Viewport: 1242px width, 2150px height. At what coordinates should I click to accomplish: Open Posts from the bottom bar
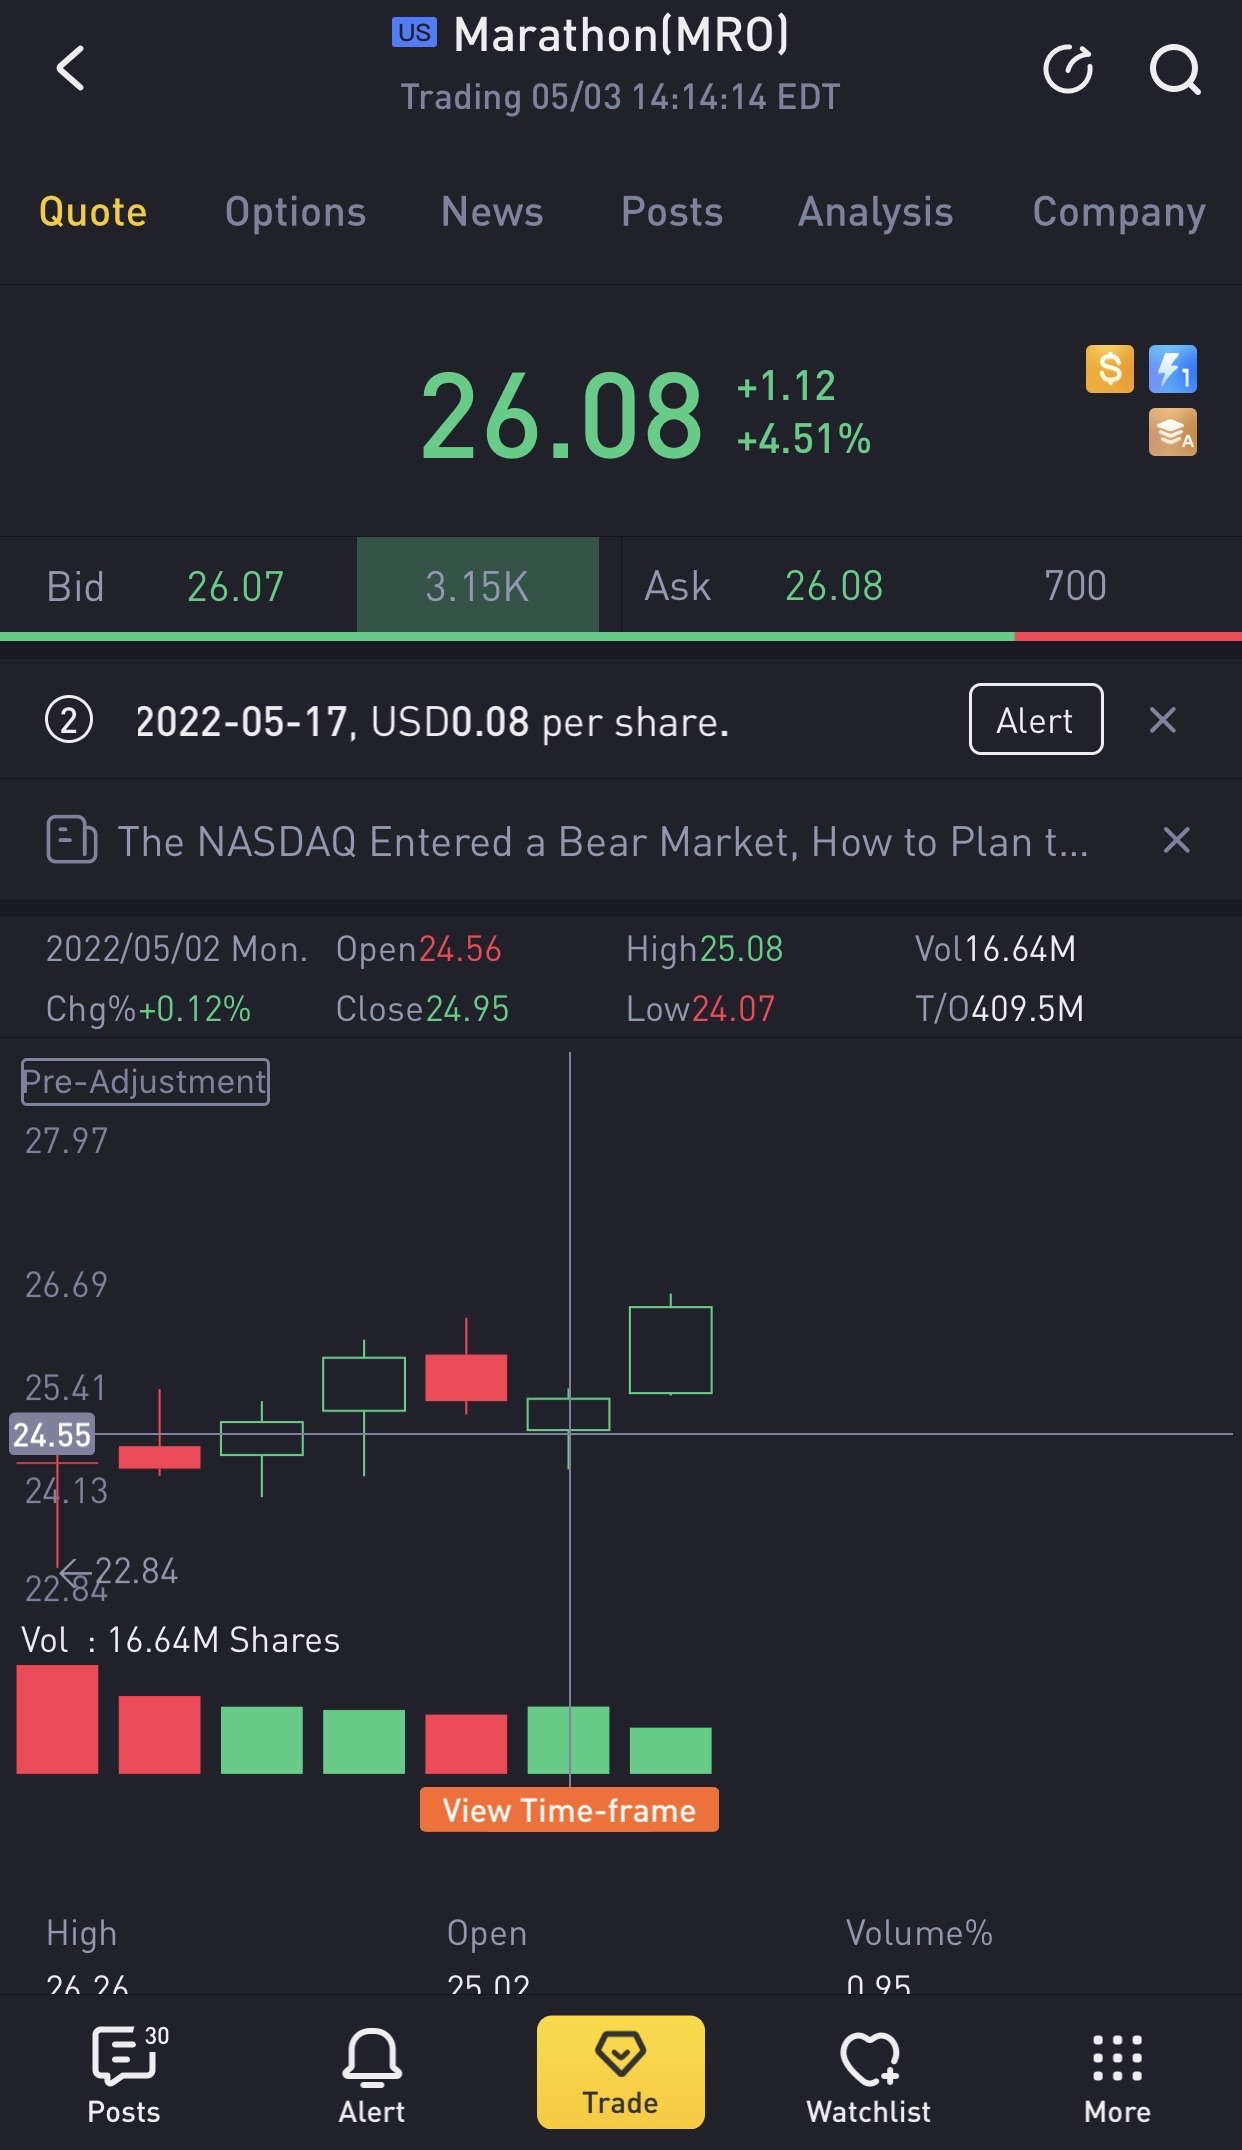click(x=124, y=2073)
